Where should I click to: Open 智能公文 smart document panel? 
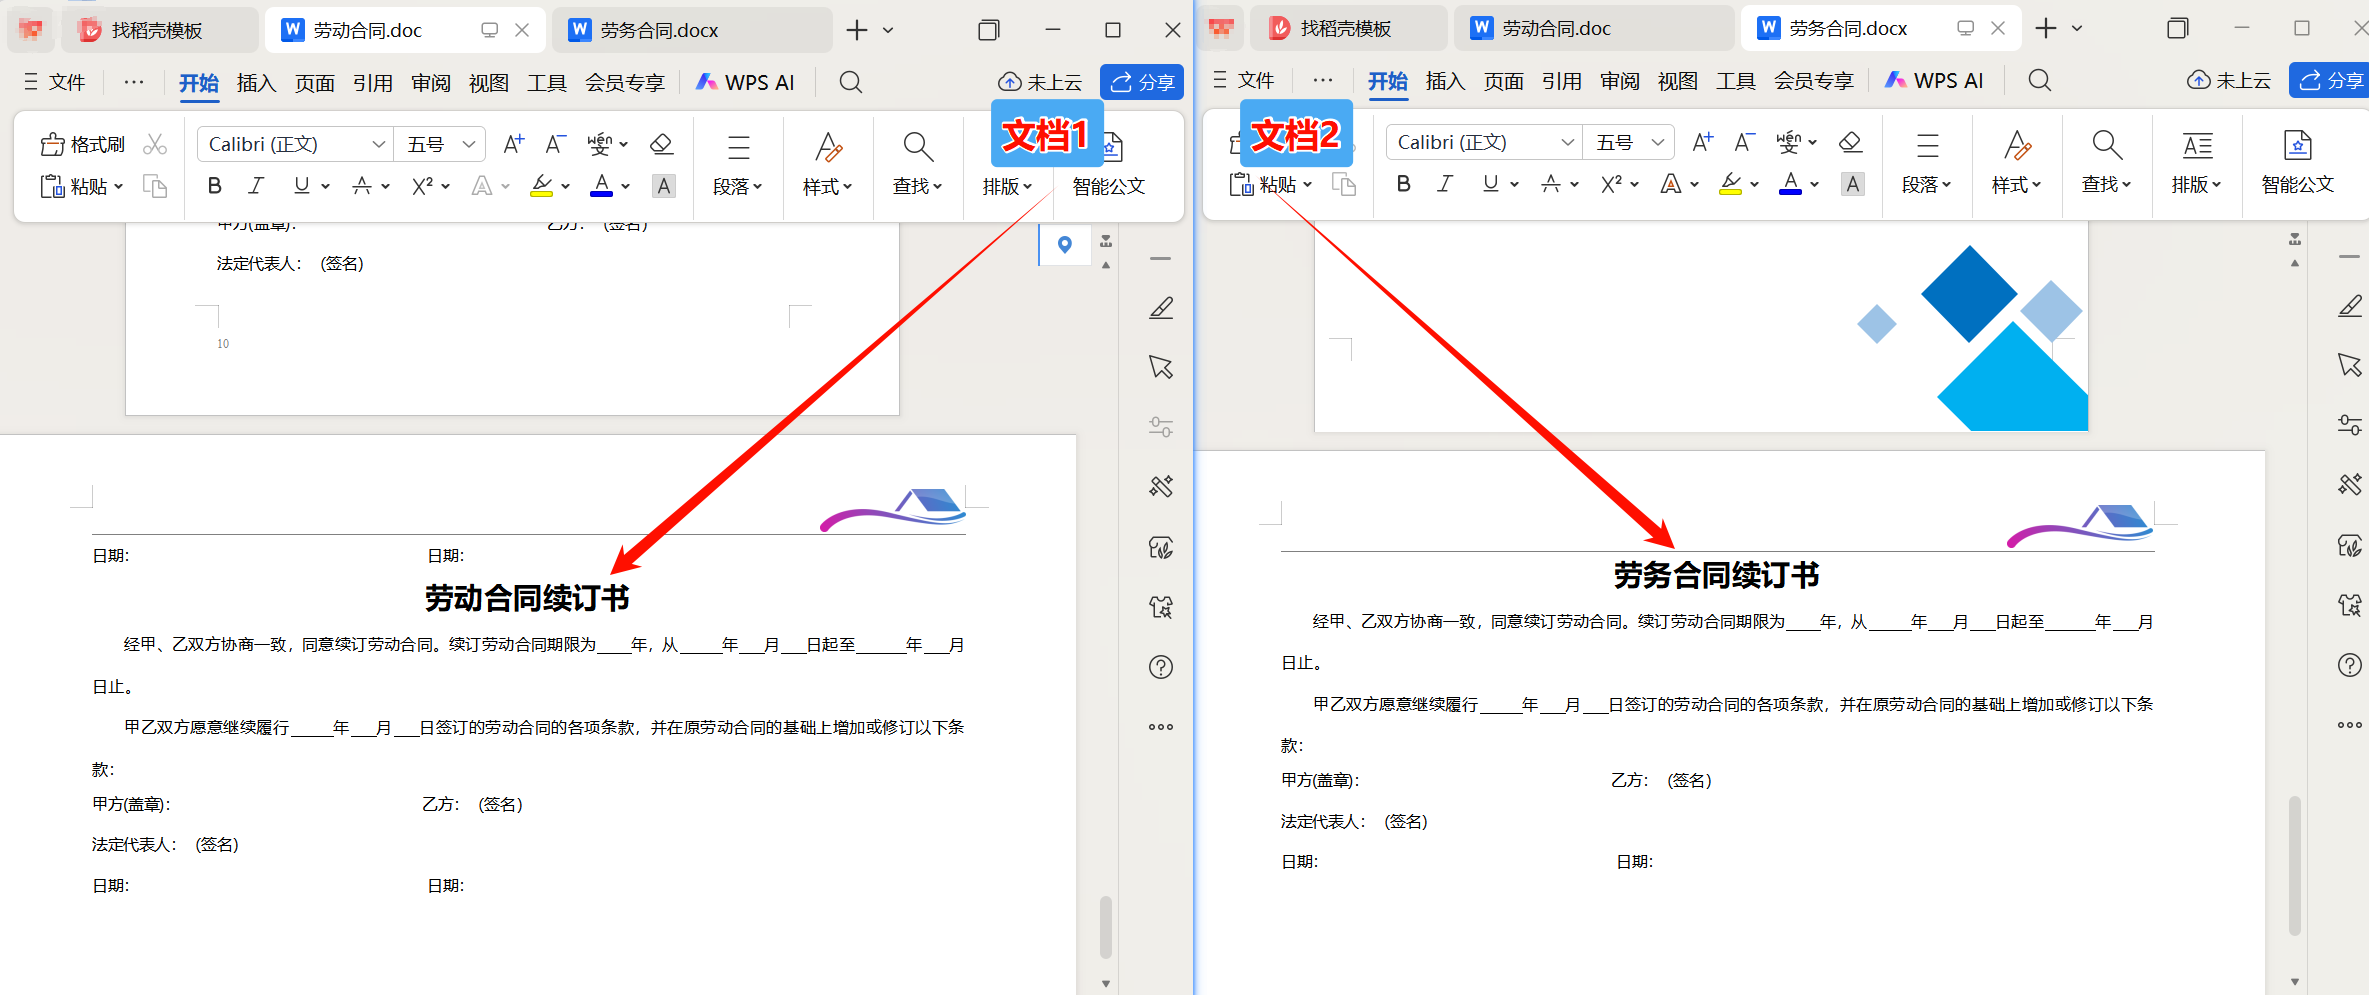(x=1108, y=185)
